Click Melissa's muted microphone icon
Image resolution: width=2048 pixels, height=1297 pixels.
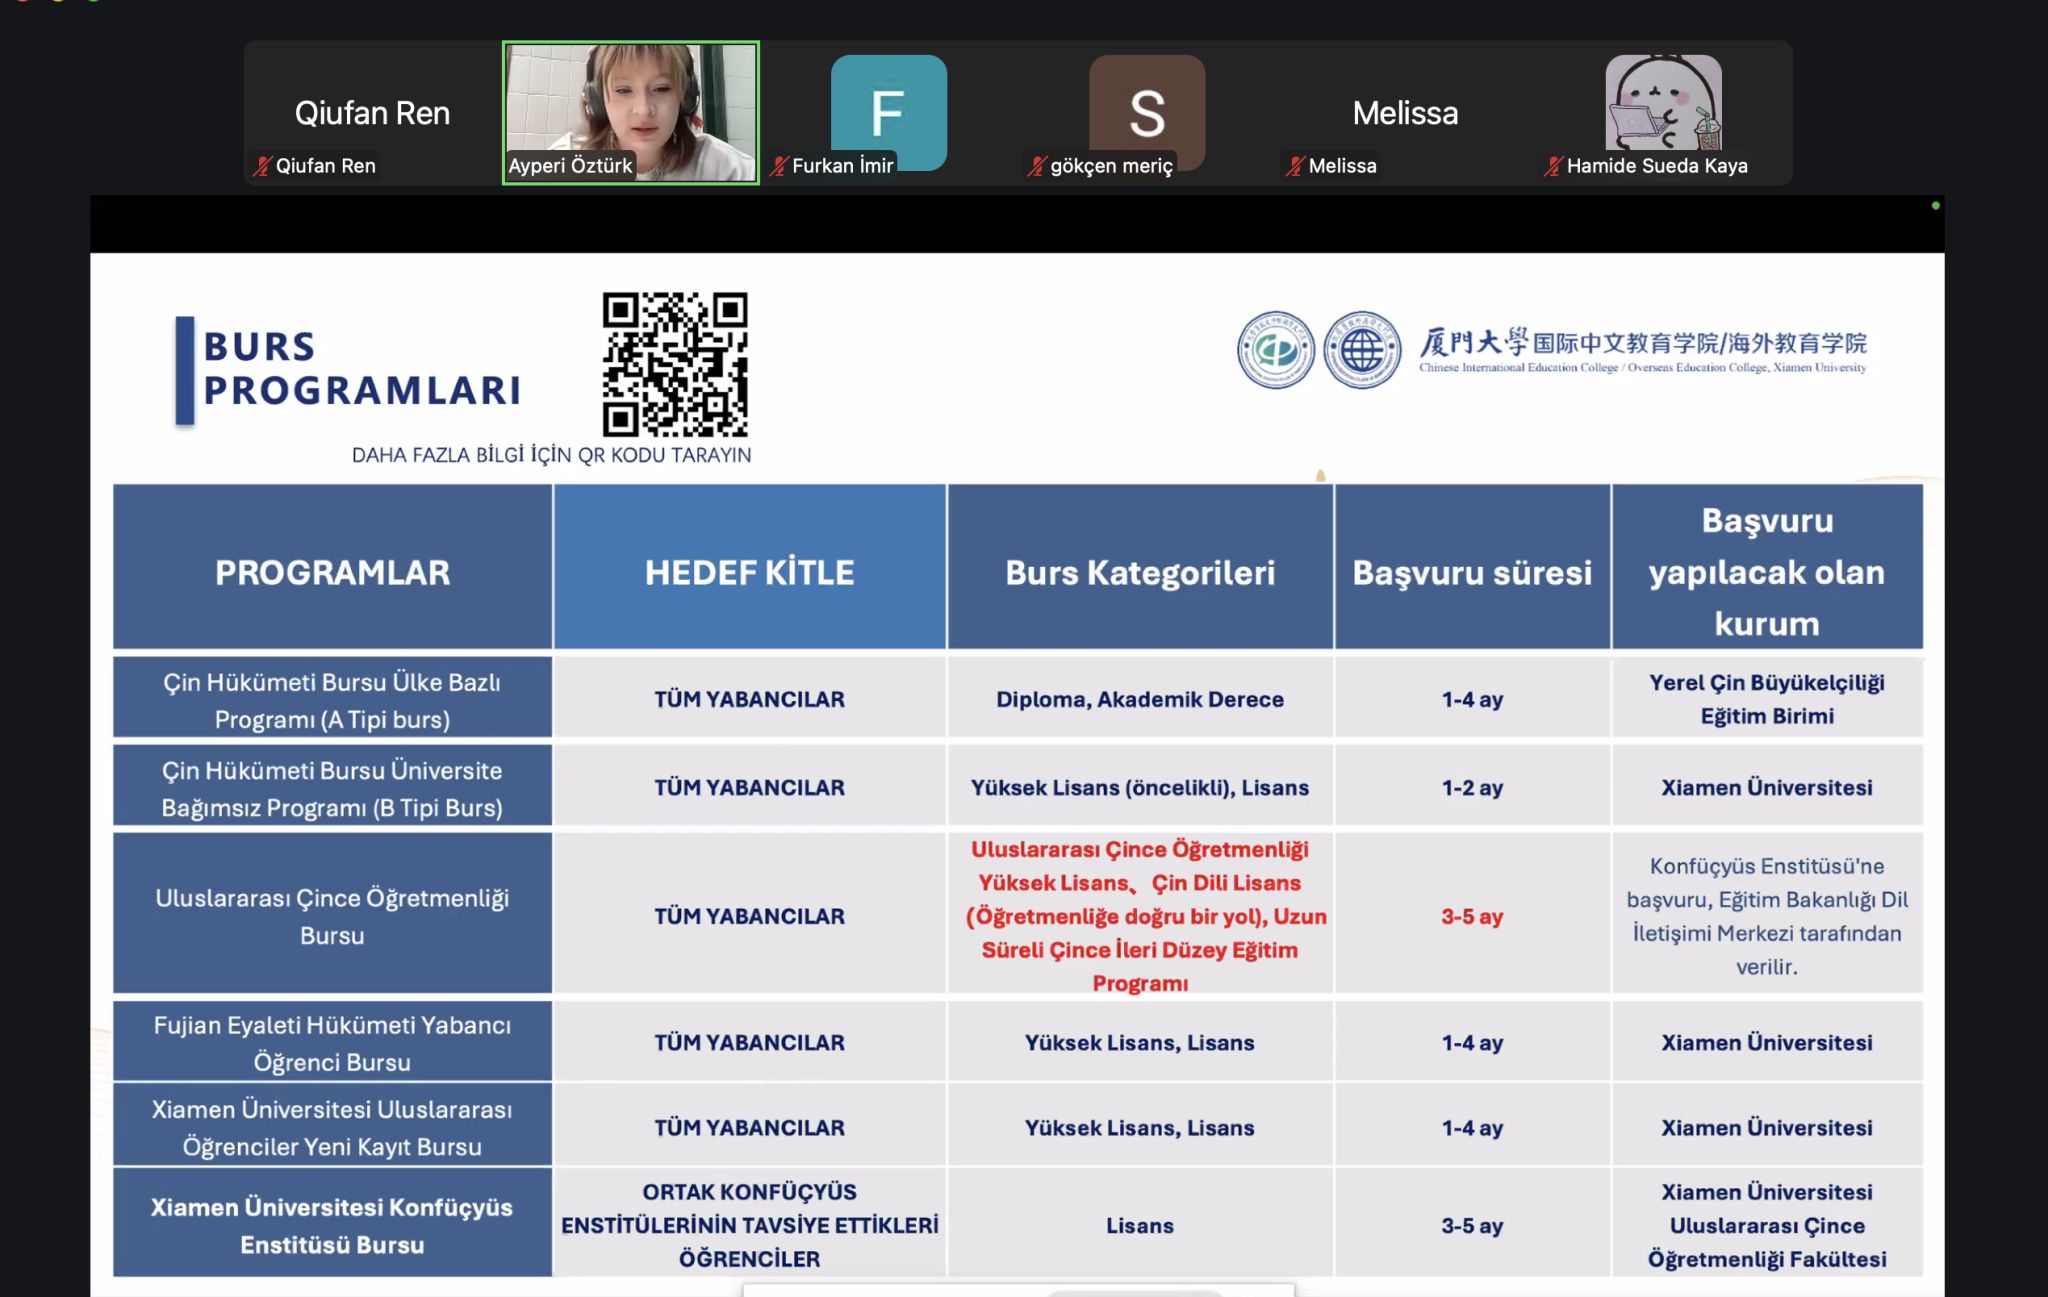[x=1295, y=166]
